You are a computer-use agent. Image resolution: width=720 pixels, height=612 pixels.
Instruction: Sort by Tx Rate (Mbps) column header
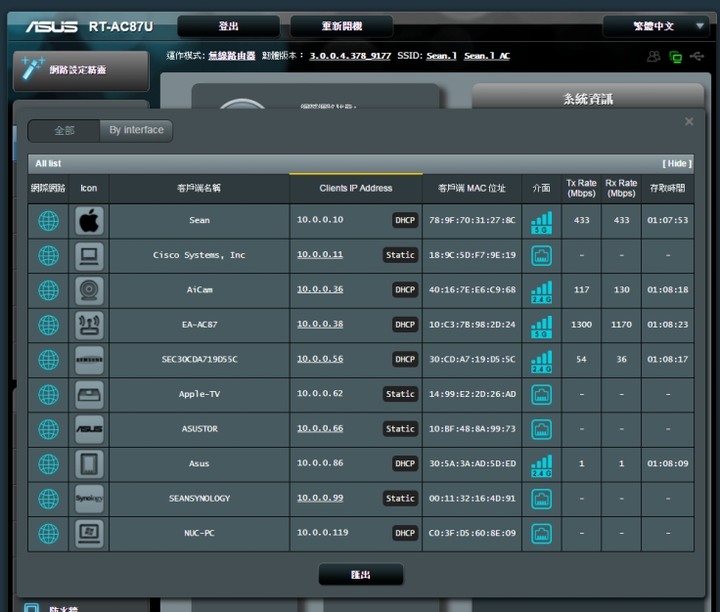tap(581, 188)
